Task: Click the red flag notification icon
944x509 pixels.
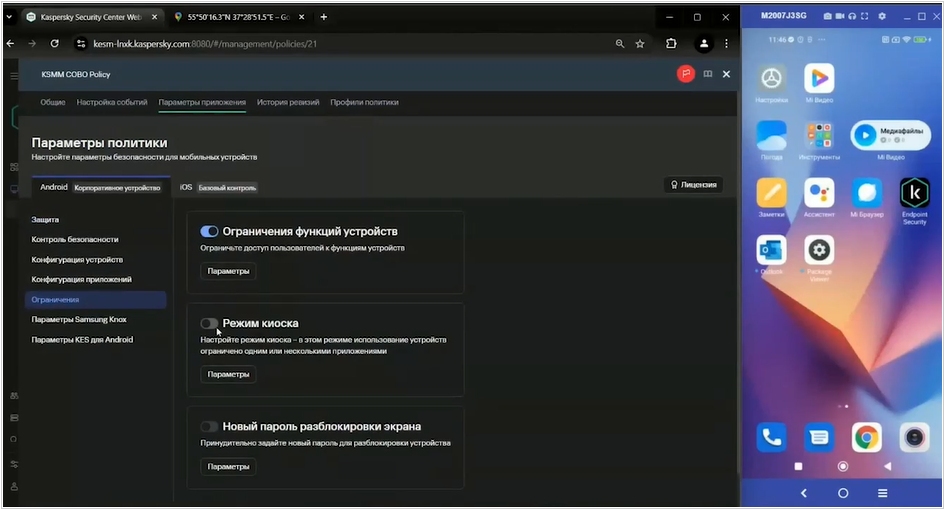Action: (685, 74)
